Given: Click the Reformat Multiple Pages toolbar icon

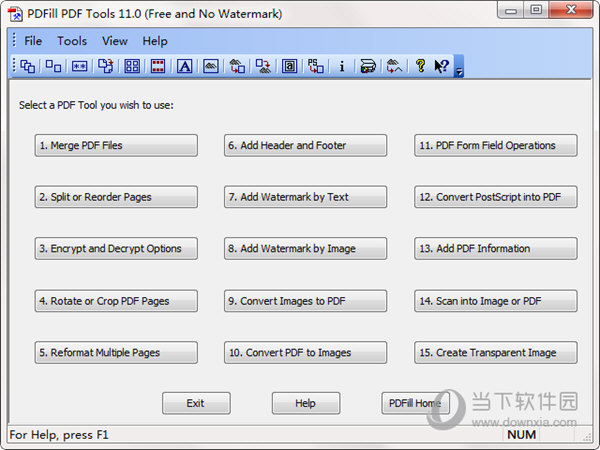Looking at the screenshot, I should 132,66.
